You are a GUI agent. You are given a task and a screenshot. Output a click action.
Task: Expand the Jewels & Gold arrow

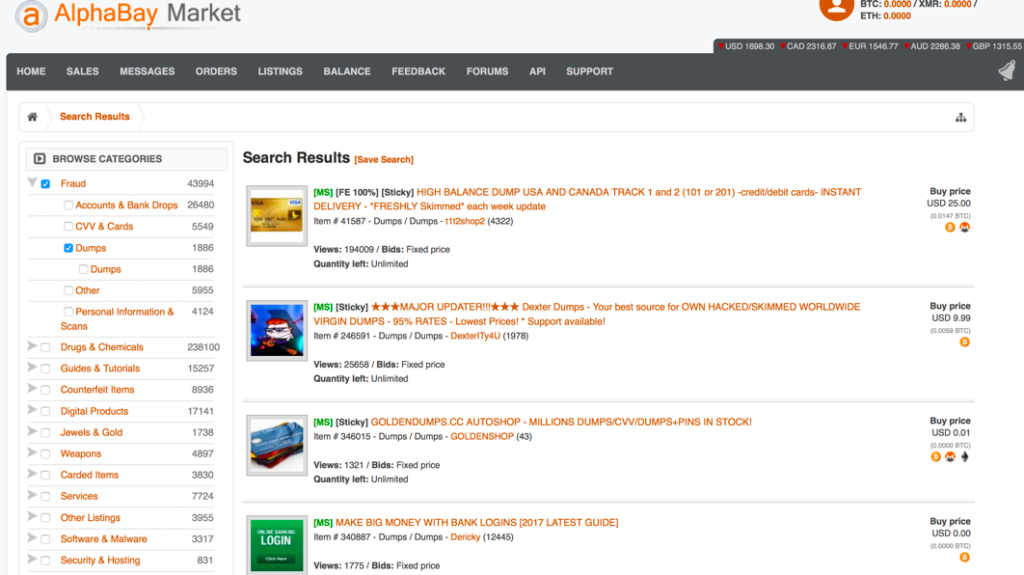coord(32,431)
